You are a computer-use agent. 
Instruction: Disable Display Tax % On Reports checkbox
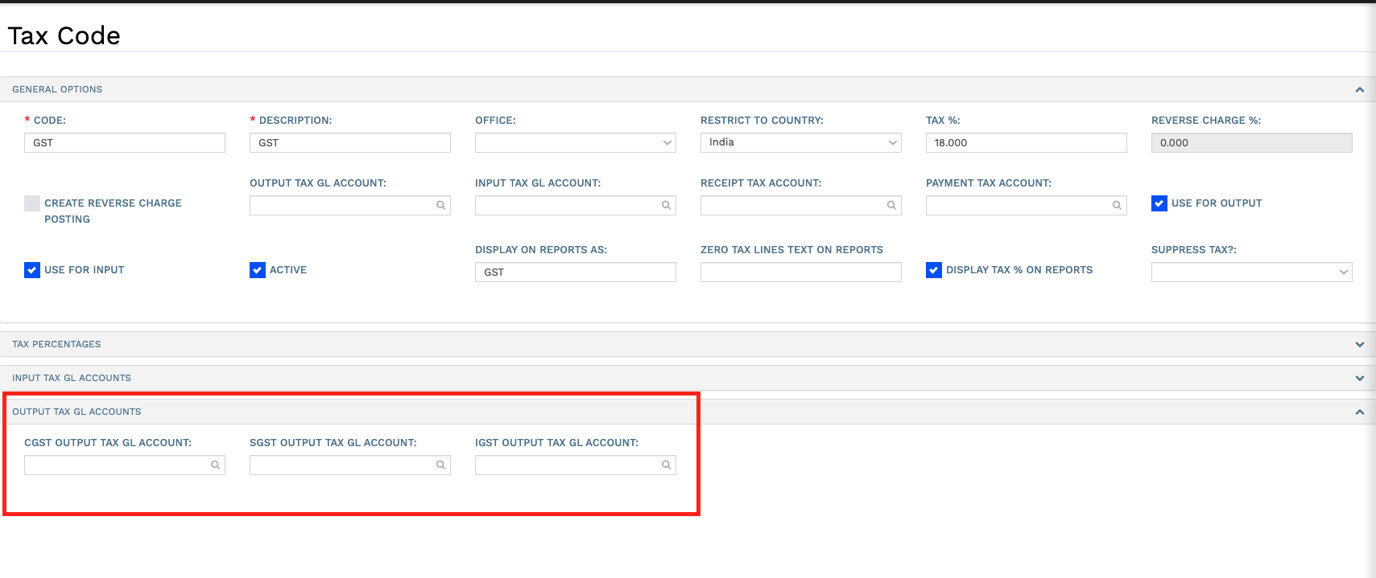click(934, 270)
